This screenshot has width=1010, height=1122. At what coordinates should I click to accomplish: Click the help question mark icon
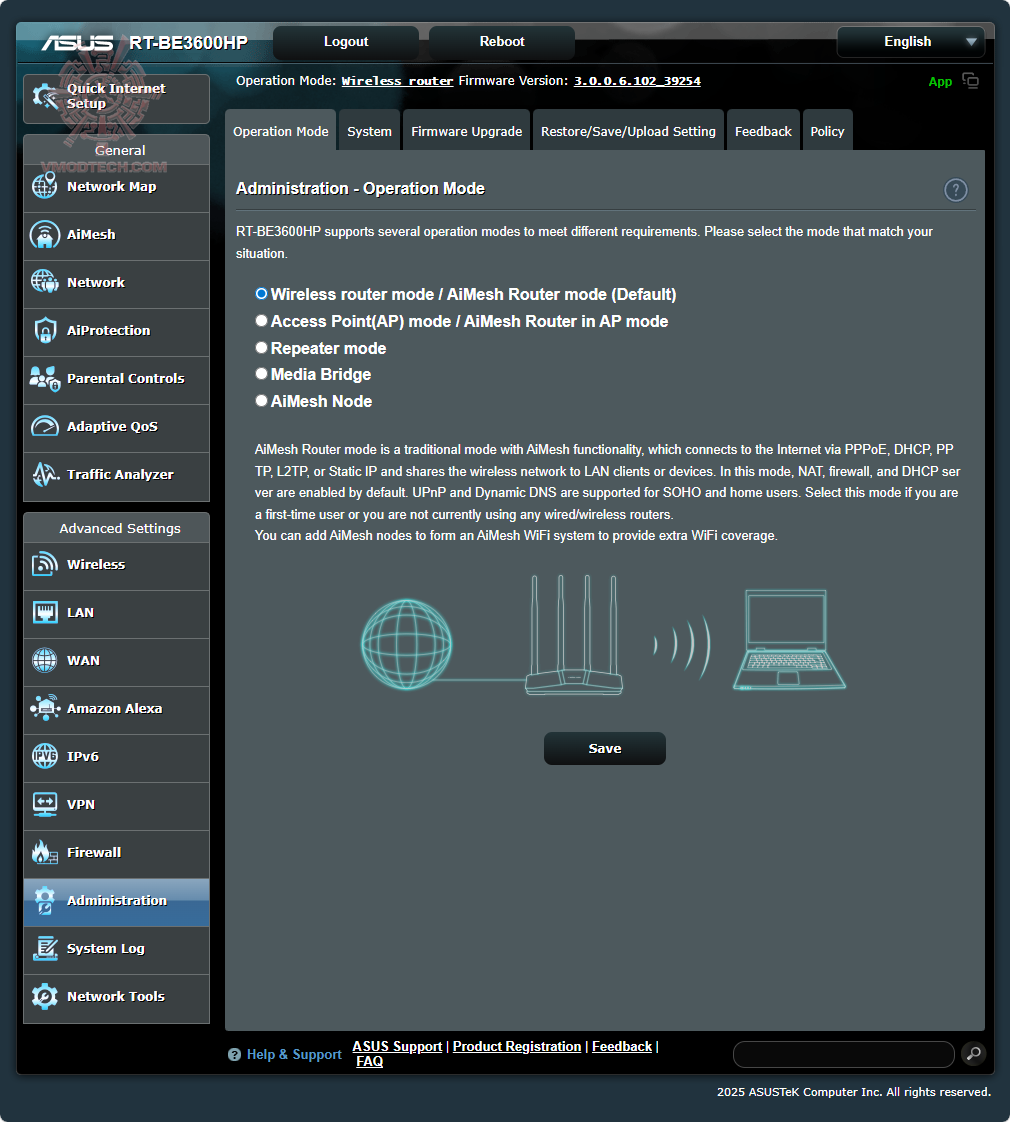956,190
